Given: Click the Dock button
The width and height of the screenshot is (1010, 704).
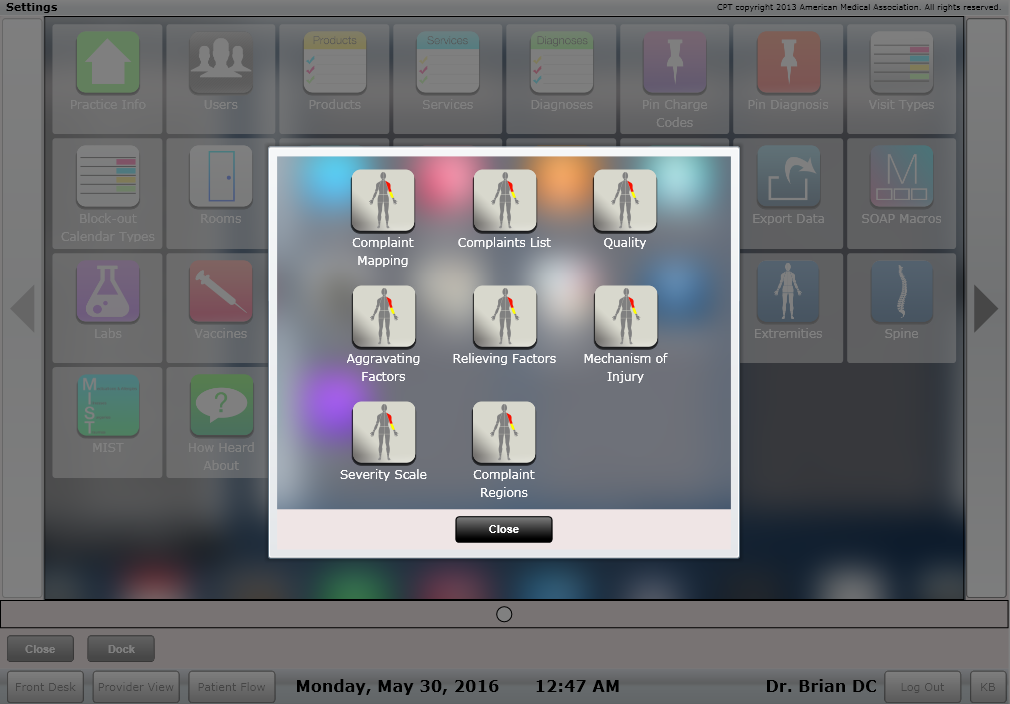Looking at the screenshot, I should click(x=121, y=649).
